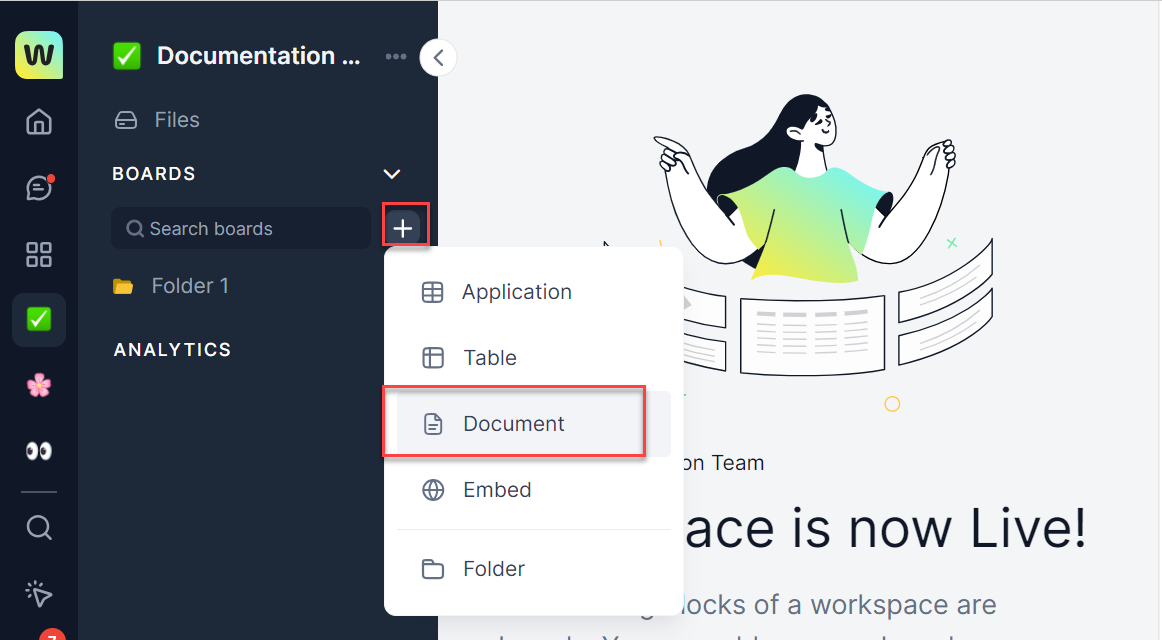Viewport: 1162px width, 640px height.
Task: Collapse the sidebar with arrow button
Action: (x=438, y=58)
